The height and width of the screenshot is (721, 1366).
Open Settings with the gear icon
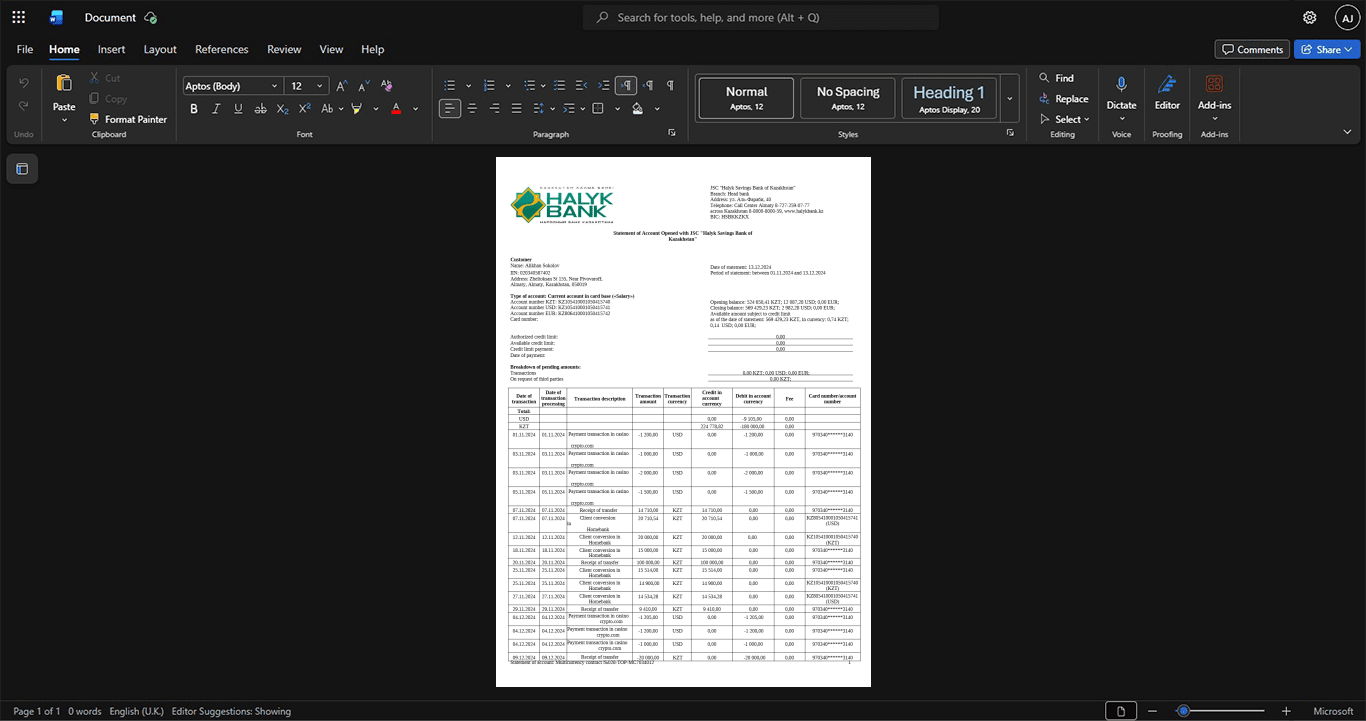pos(1309,17)
